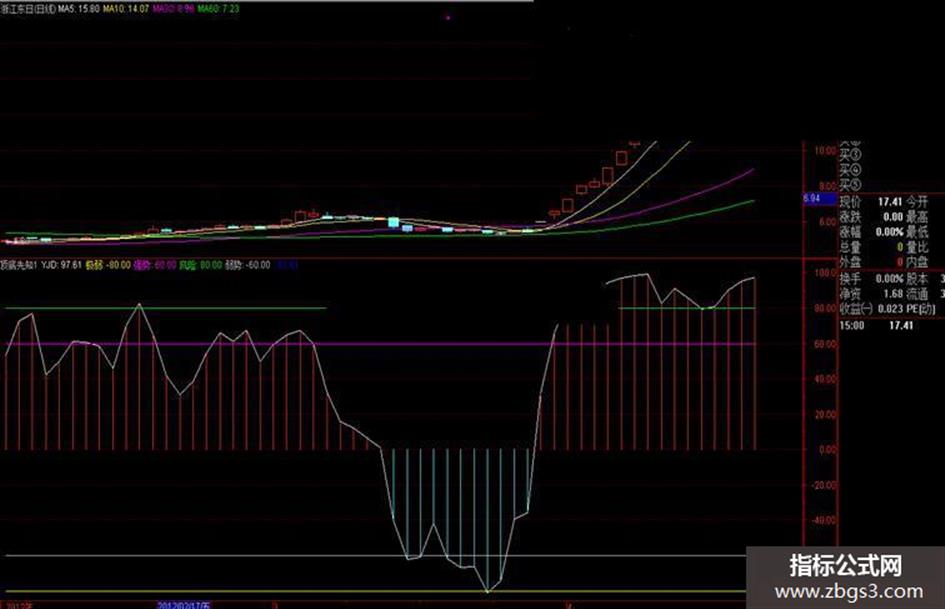Viewport: 945px width, 609px height.
Task: Select the MA5: 15.80 indicator value
Action: (x=78, y=9)
